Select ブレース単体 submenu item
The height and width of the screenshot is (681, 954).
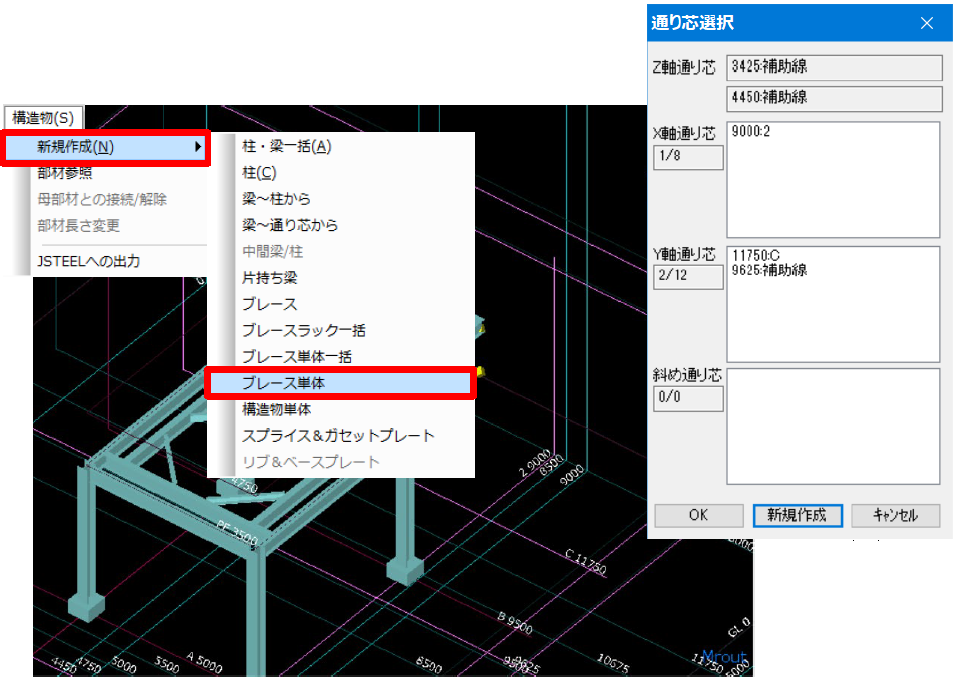point(339,383)
